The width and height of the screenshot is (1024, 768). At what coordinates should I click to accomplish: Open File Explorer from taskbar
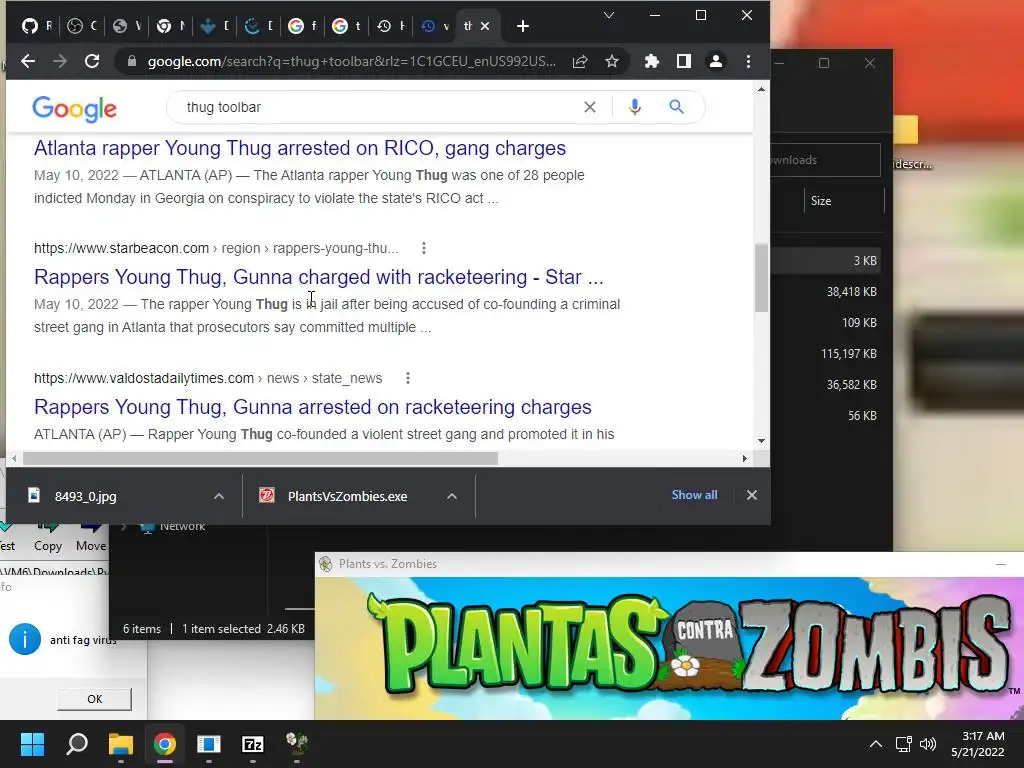pyautogui.click(x=121, y=744)
